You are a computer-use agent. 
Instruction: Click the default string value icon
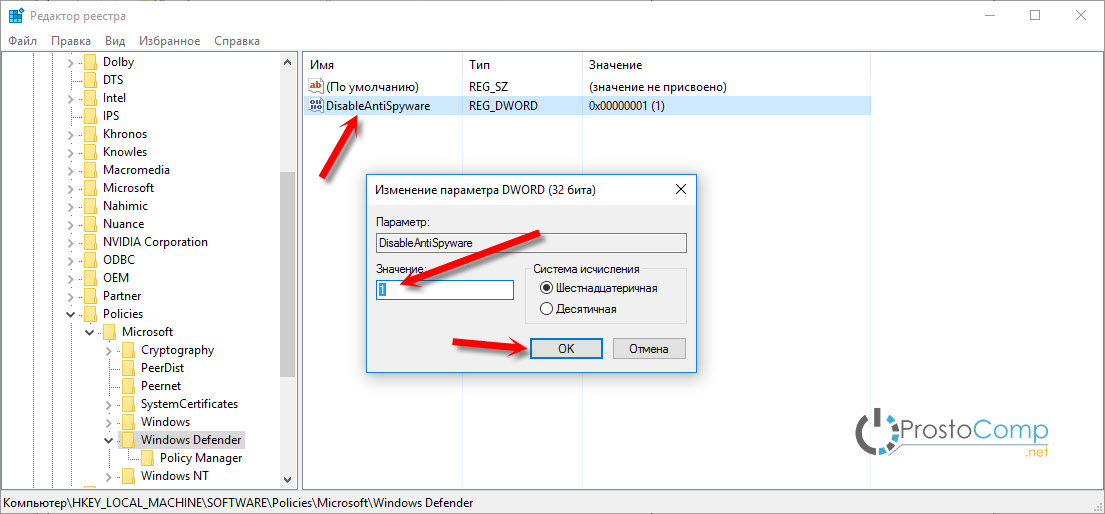point(316,87)
